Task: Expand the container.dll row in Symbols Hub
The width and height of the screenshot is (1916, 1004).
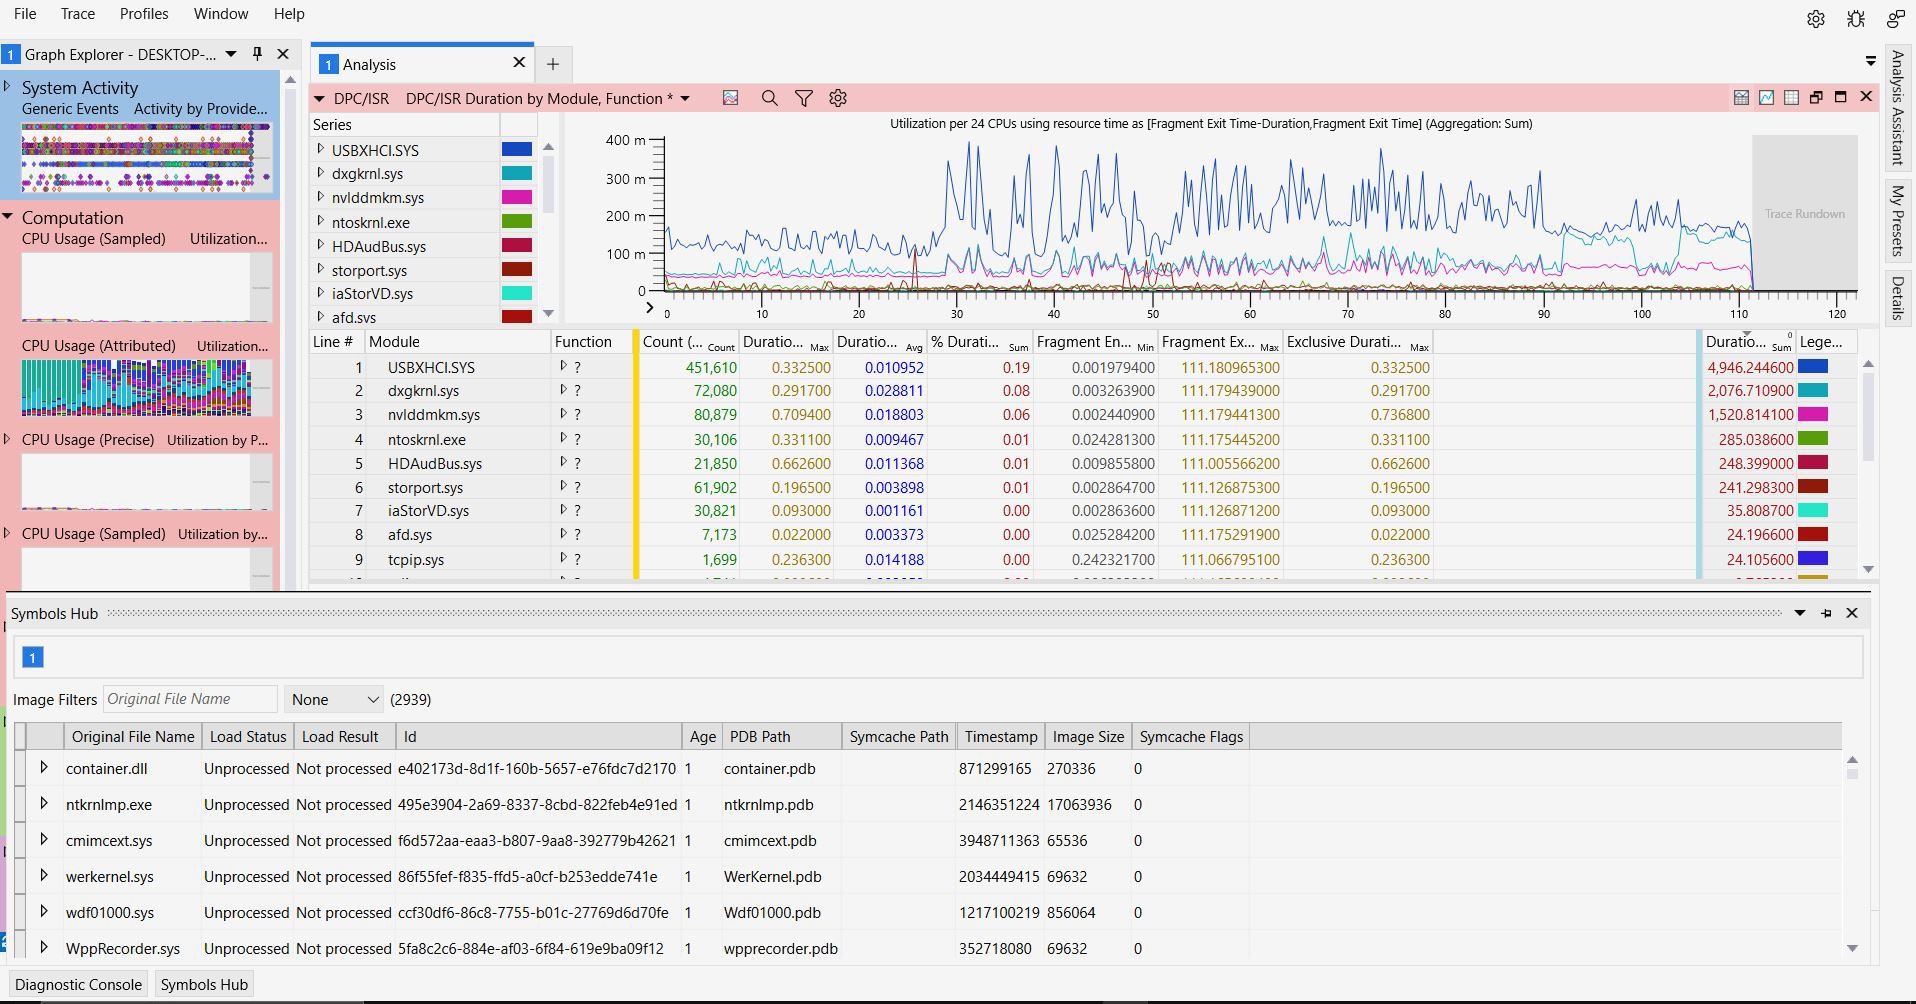Action: [44, 768]
